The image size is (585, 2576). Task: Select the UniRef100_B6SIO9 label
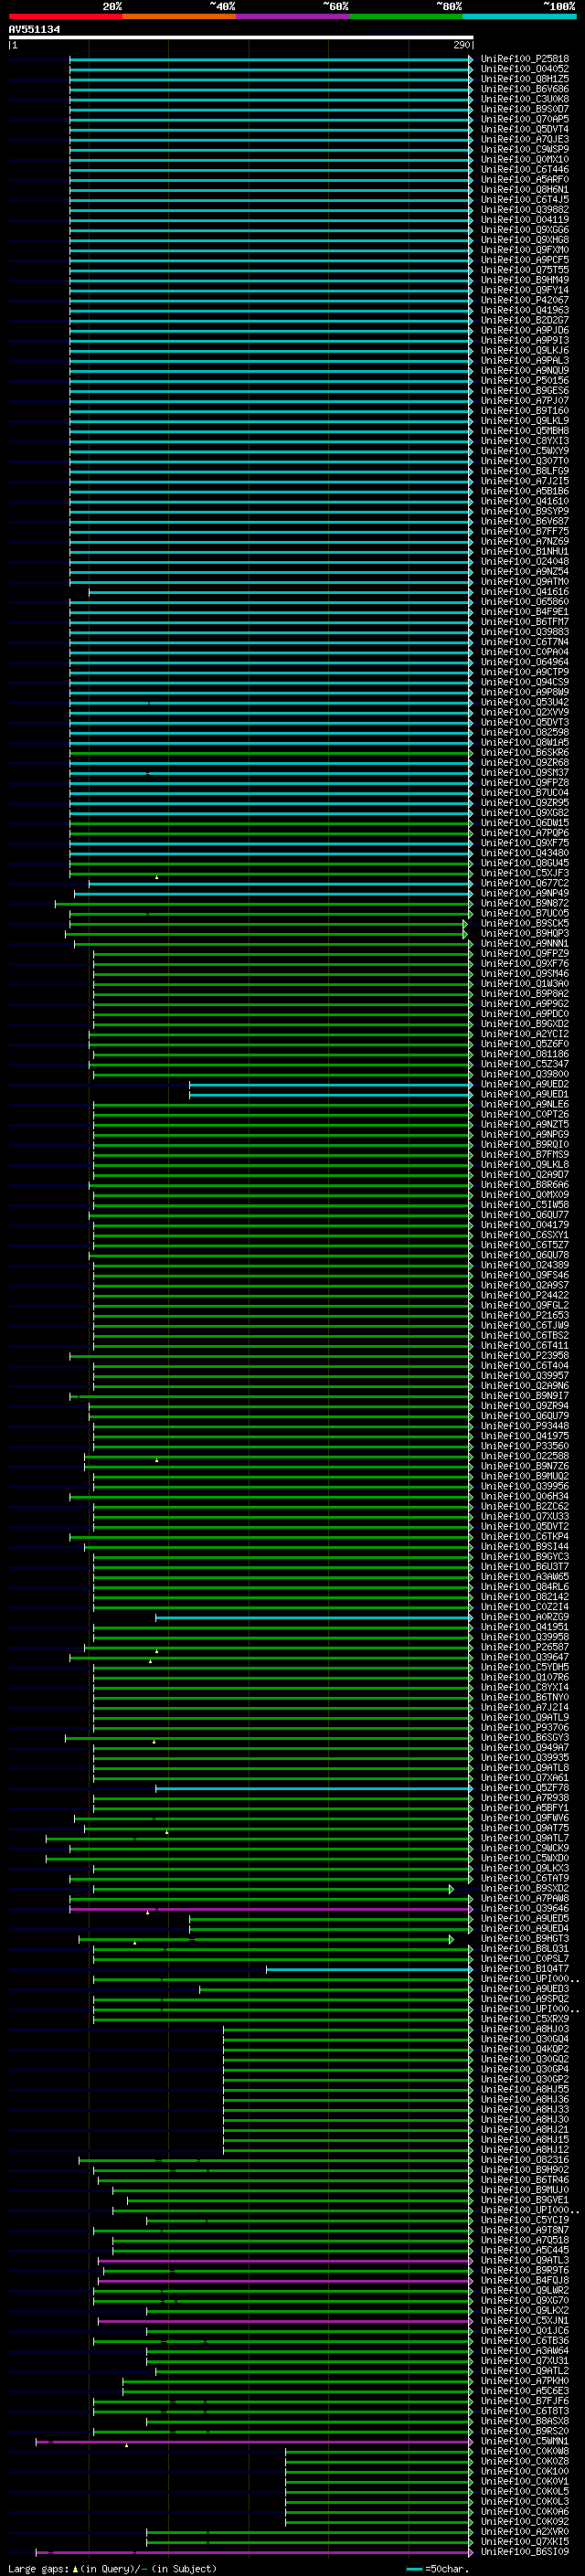point(525,2551)
